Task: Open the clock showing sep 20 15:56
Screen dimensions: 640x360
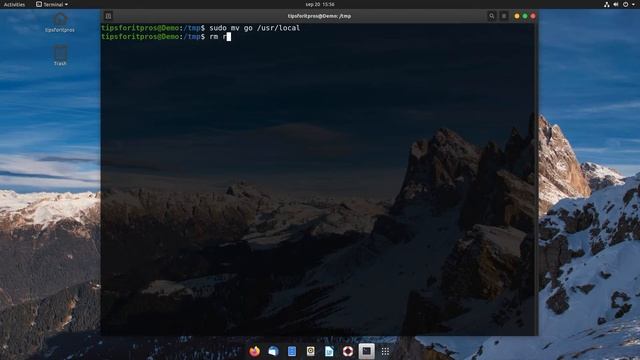Action: click(320, 4)
